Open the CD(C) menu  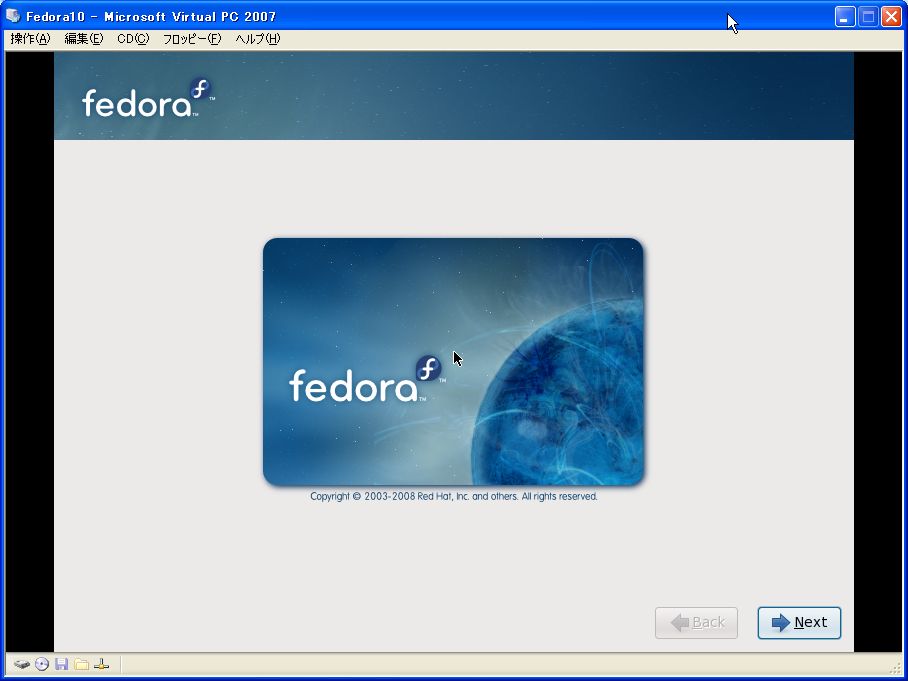tap(133, 39)
